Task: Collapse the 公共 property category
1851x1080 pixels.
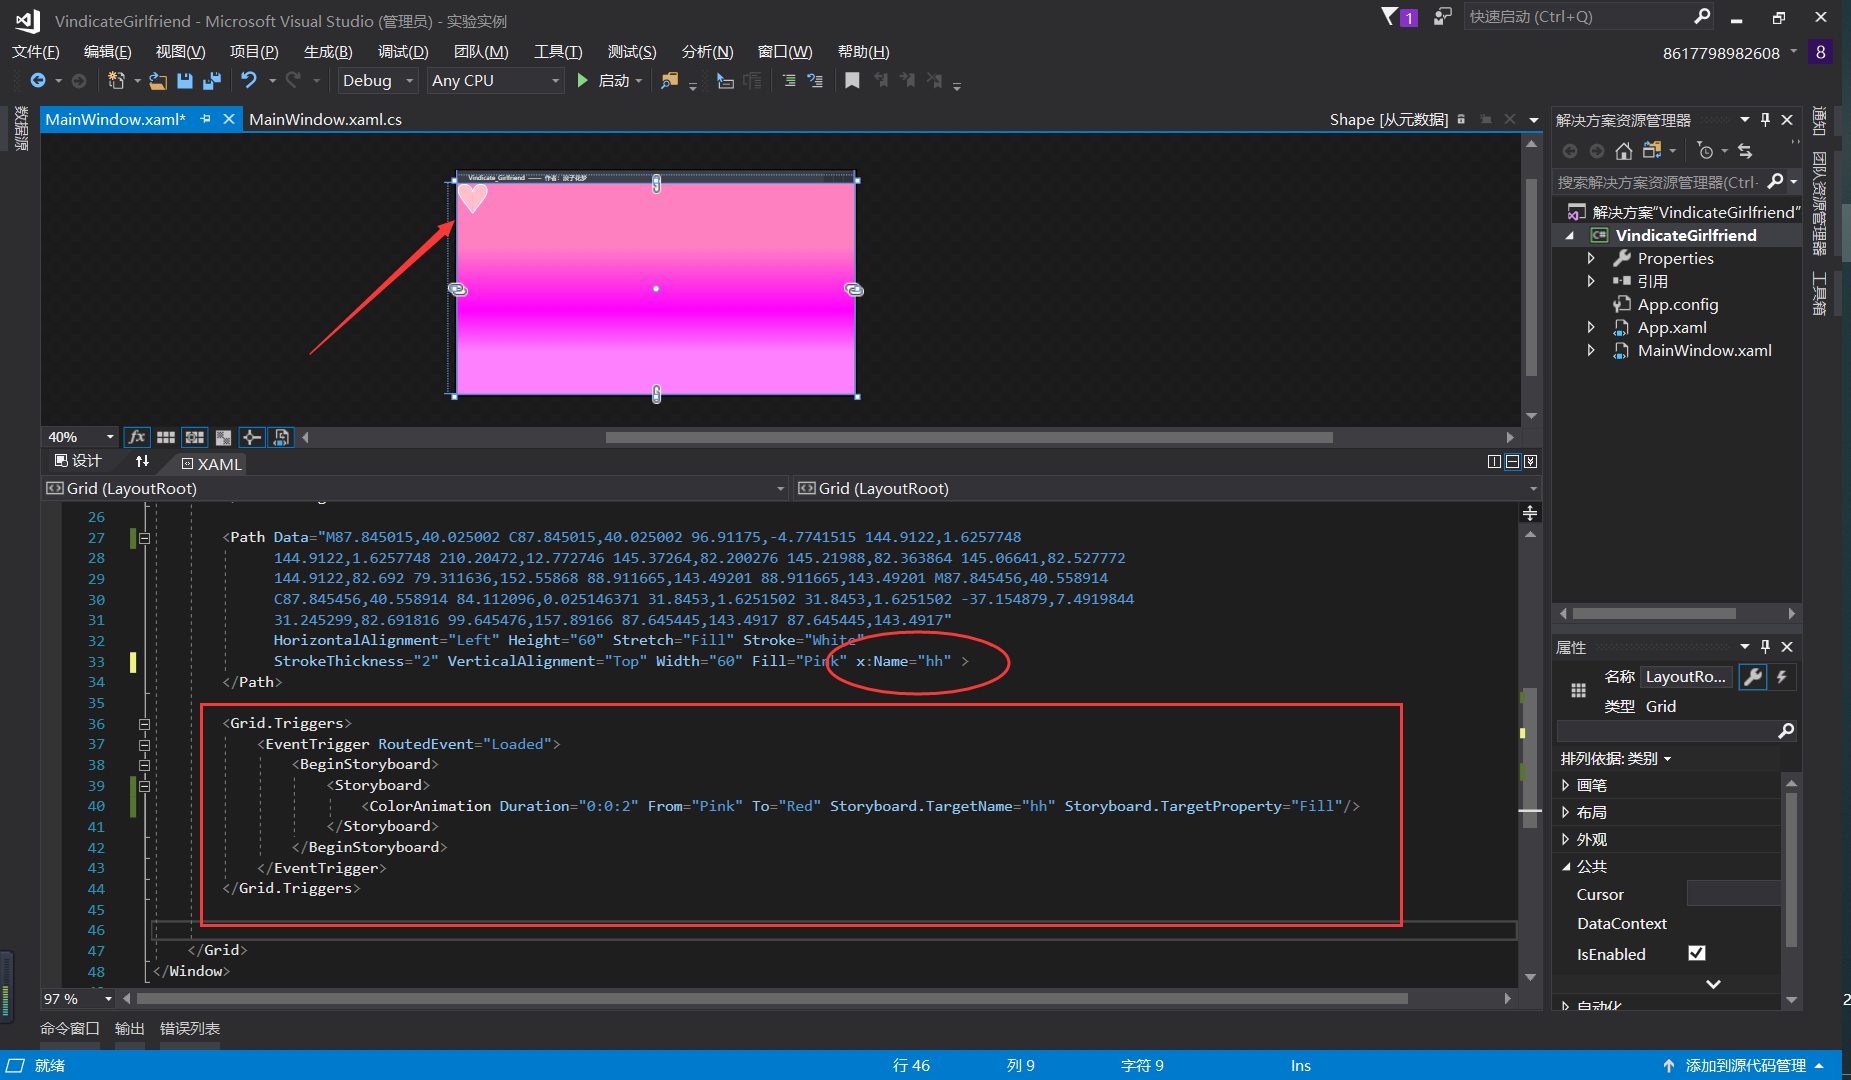Action: pos(1566,867)
